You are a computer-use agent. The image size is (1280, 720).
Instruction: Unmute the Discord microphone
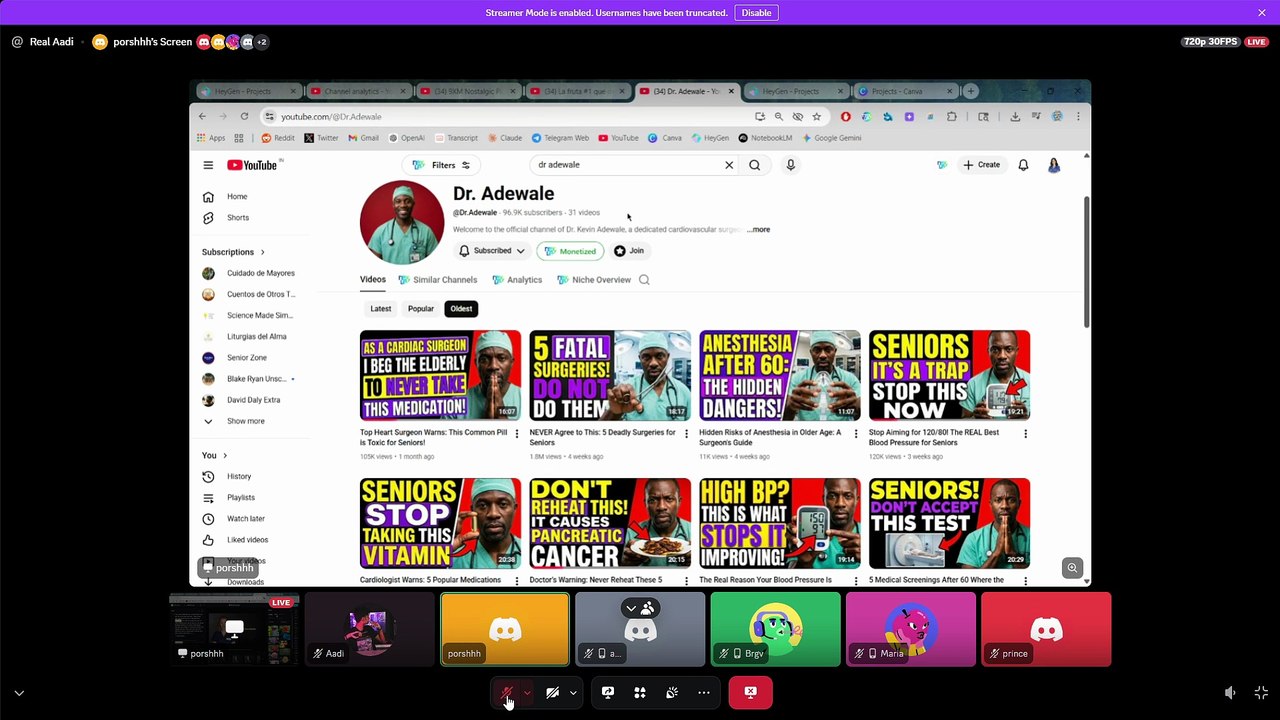(507, 692)
